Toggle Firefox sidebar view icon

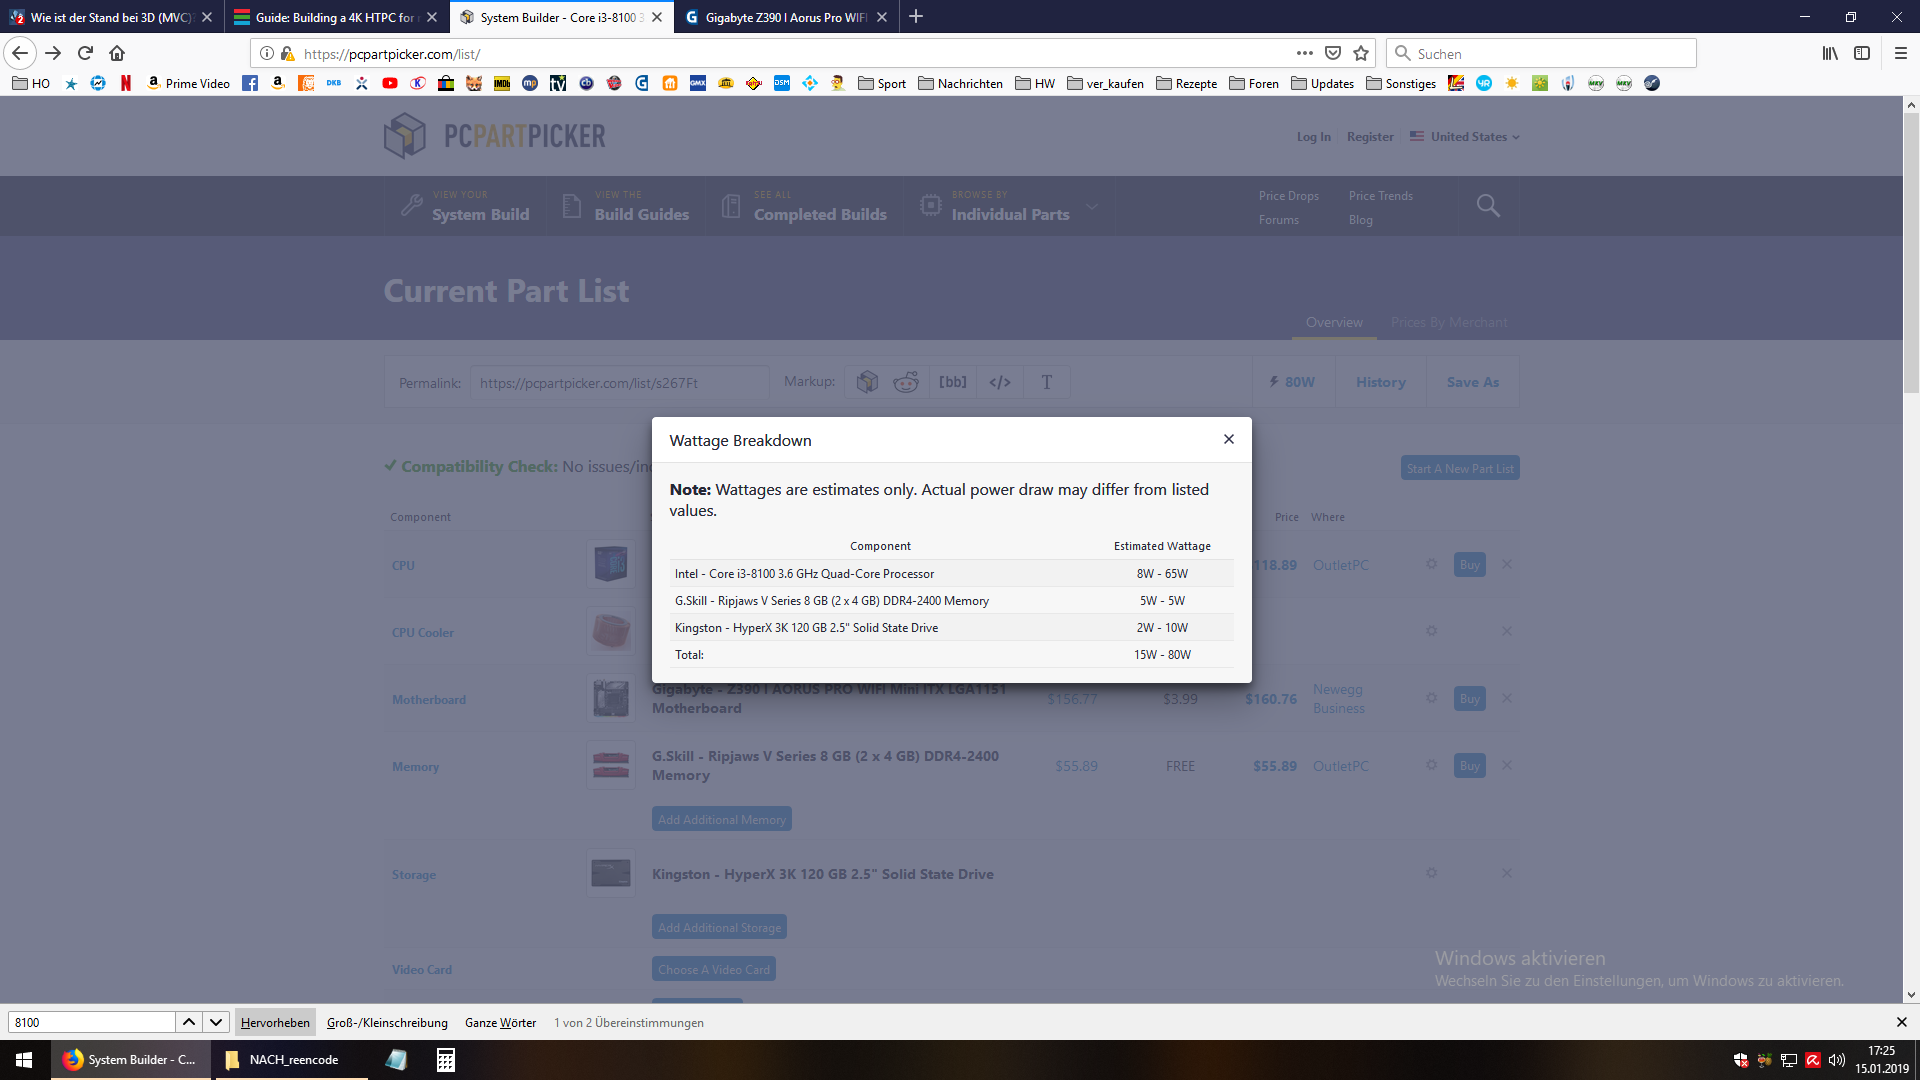(1862, 53)
